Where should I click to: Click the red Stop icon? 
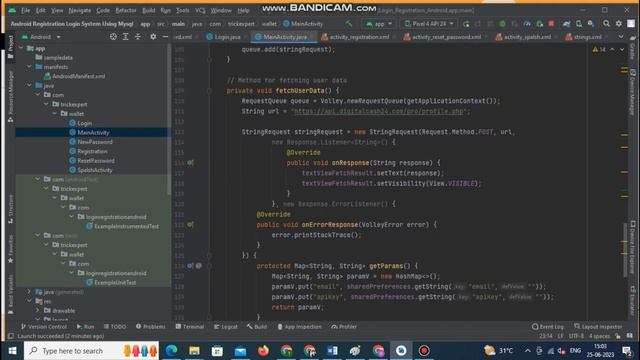pos(551,24)
